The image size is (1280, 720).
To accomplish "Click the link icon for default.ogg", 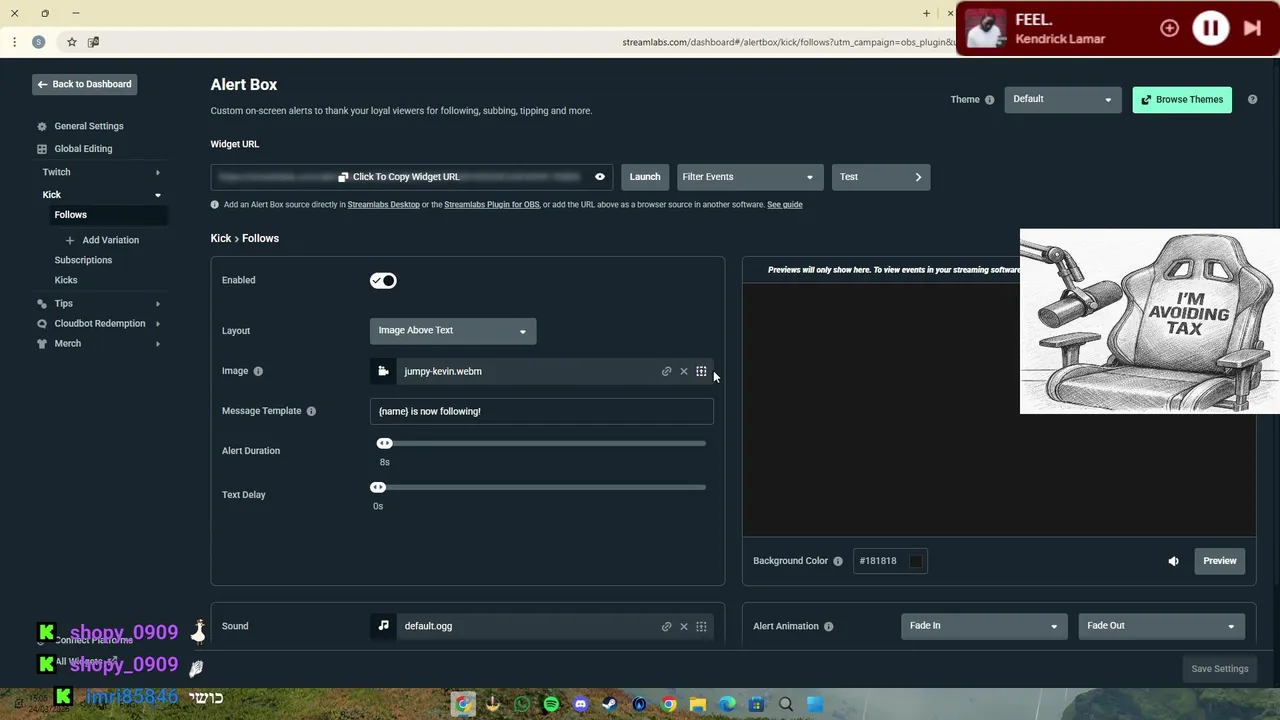I will [x=667, y=627].
